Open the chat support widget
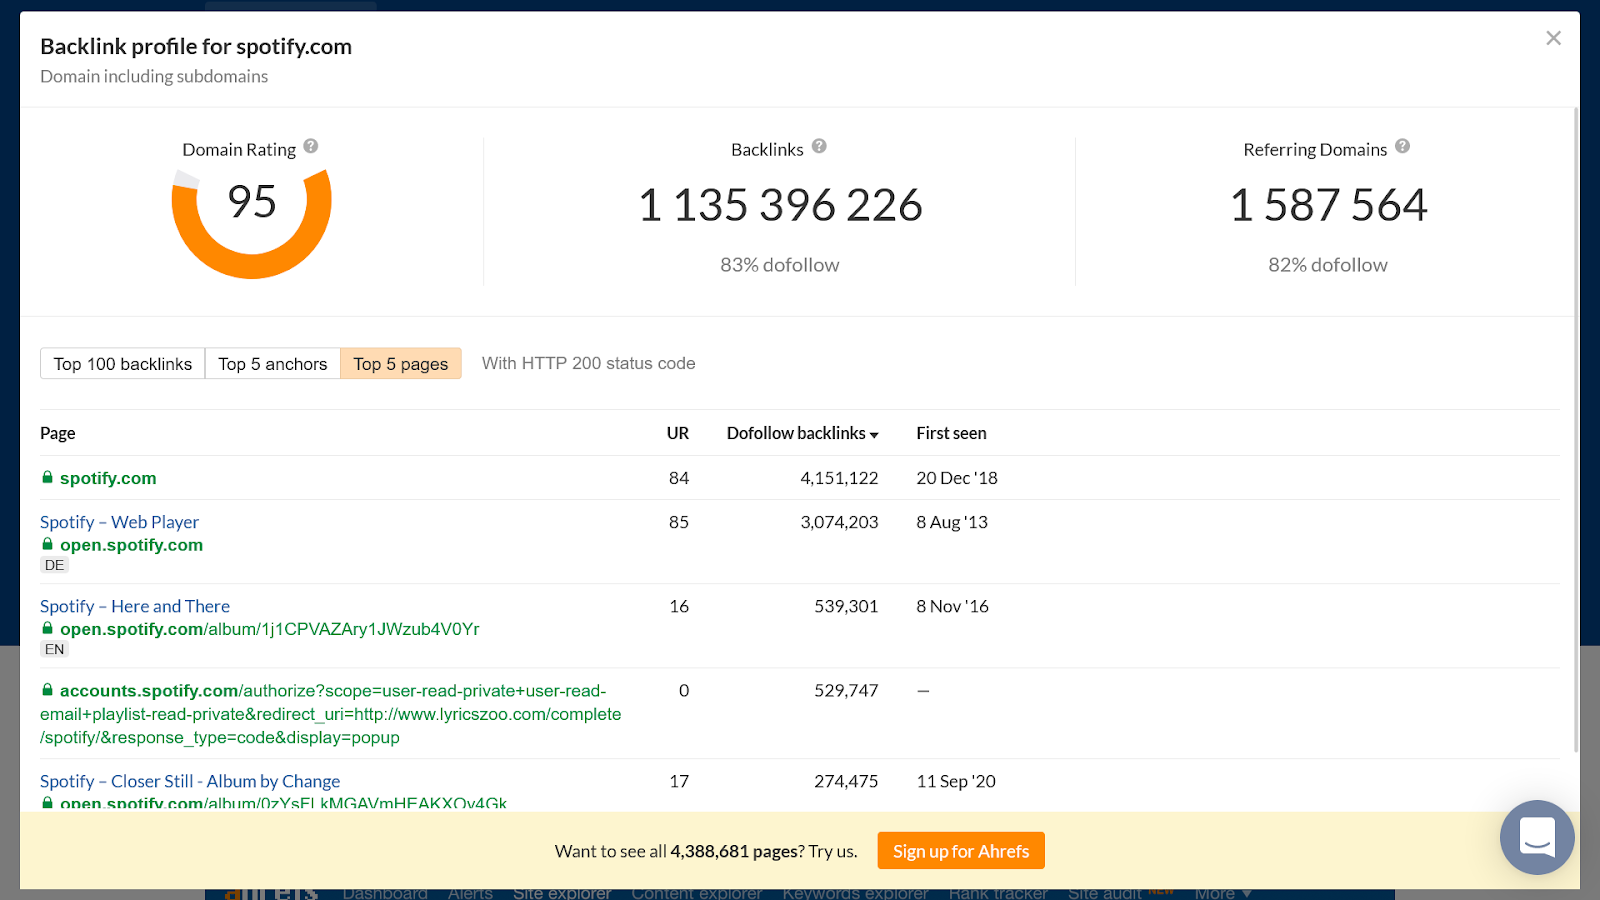Screen dimensions: 1600x900 tap(1537, 837)
